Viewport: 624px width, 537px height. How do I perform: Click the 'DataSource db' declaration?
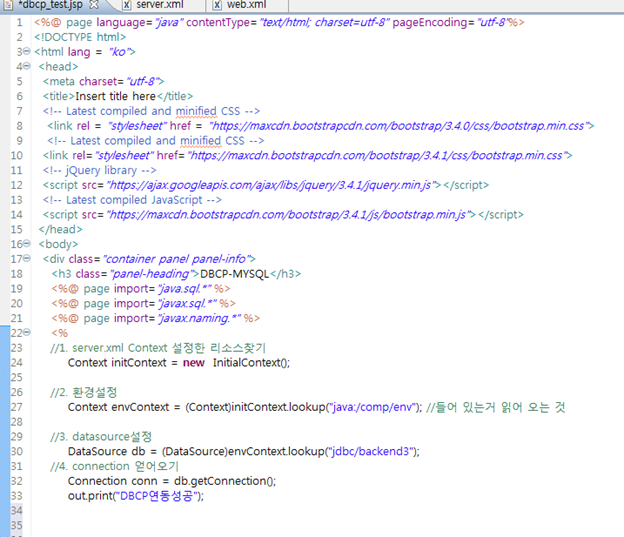pos(107,451)
